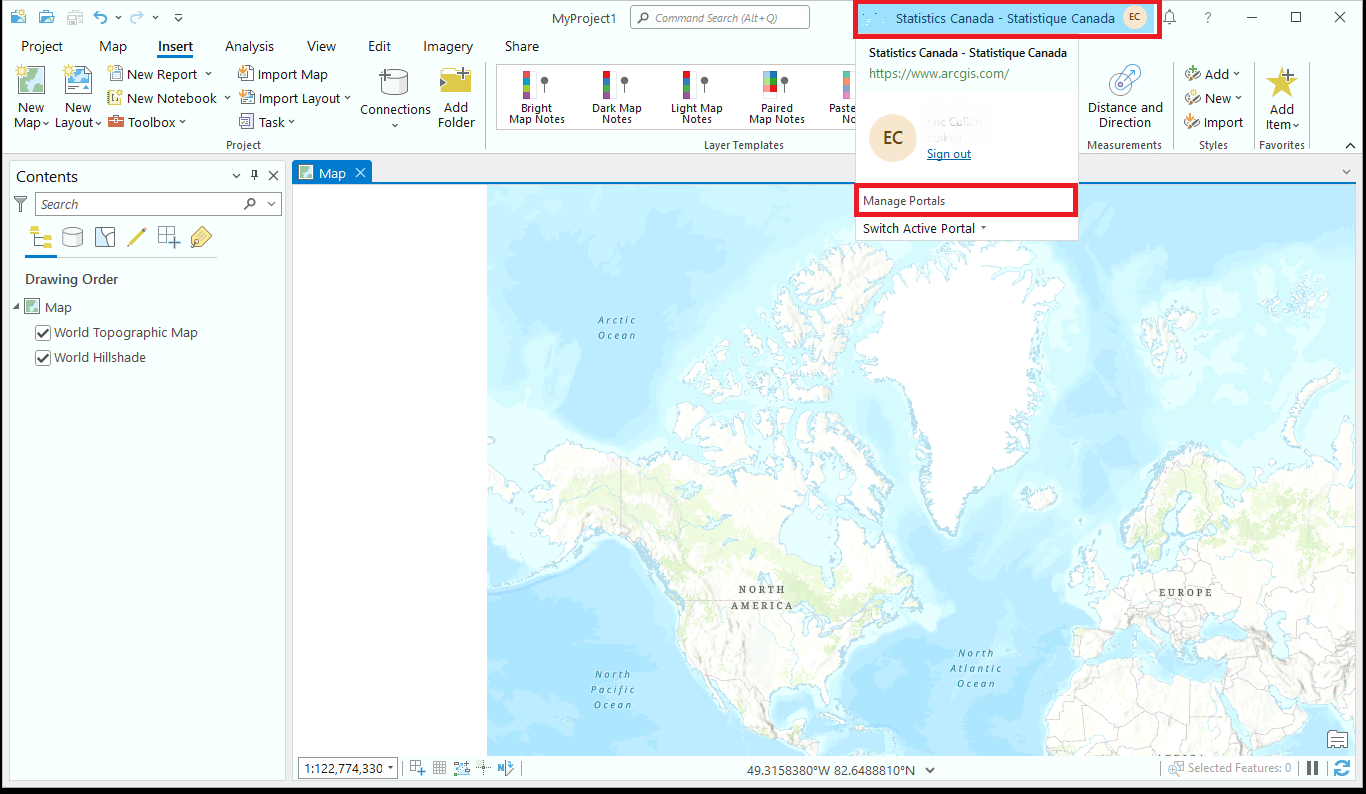Image resolution: width=1366 pixels, height=794 pixels.
Task: Open the view tabs dropdown chevron at right
Action: pos(1346,172)
